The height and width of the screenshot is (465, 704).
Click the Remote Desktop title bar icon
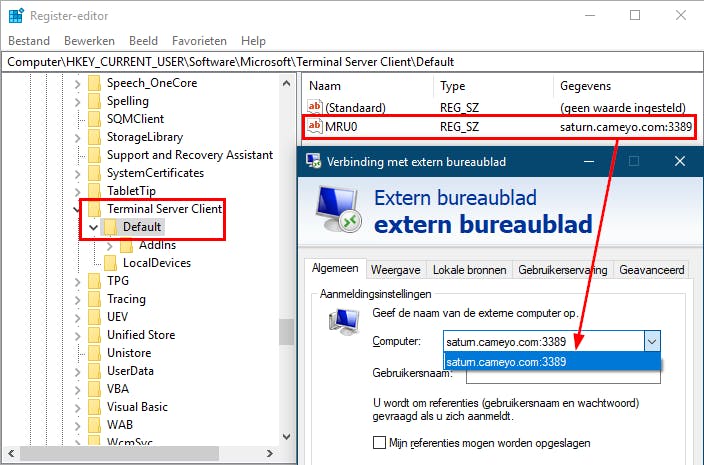(x=313, y=161)
